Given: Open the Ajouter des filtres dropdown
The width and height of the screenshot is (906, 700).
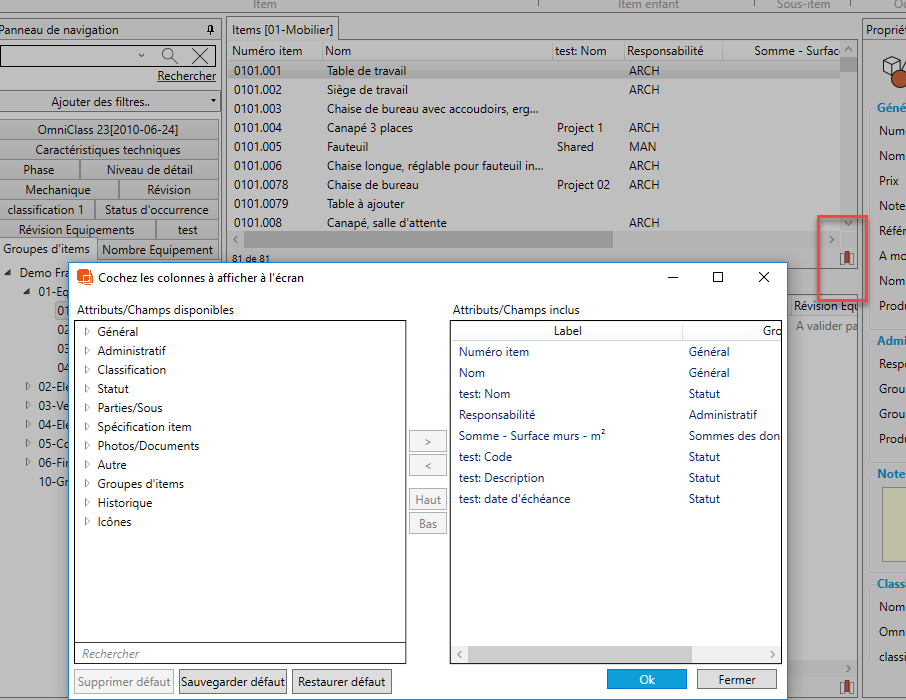Looking at the screenshot, I should pyautogui.click(x=110, y=102).
